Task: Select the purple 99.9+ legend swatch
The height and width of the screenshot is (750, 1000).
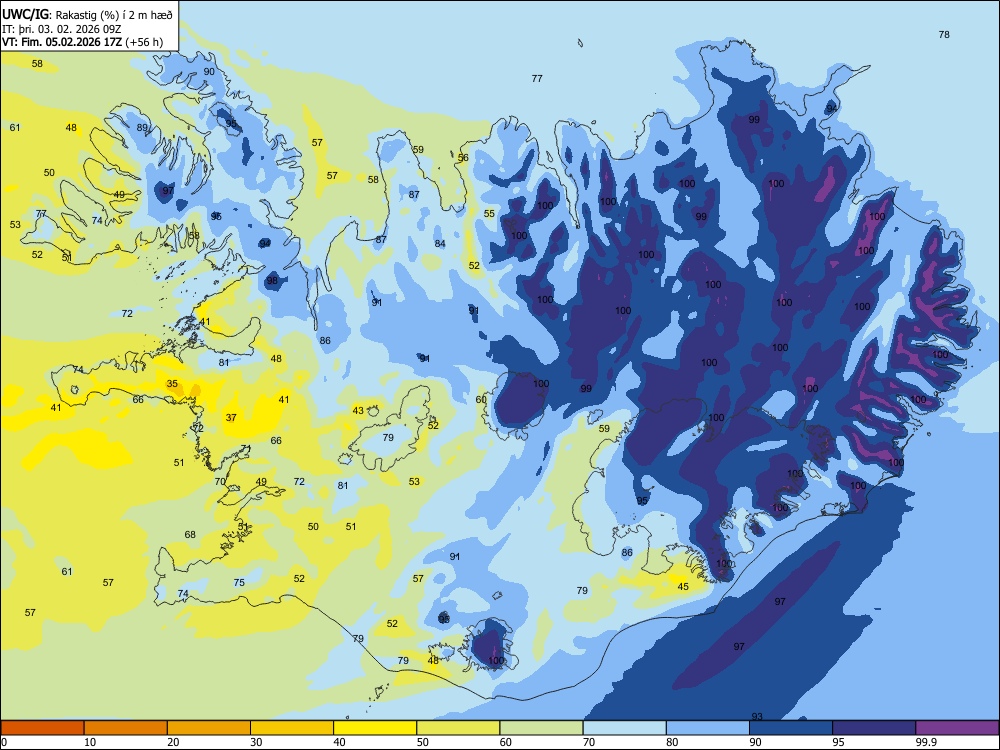Action: coord(957,728)
